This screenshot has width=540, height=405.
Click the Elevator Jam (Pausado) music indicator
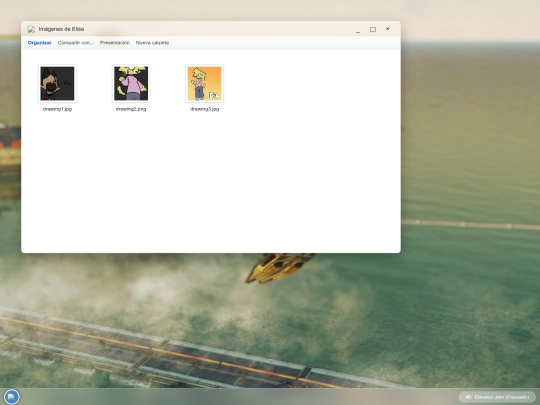coord(497,397)
